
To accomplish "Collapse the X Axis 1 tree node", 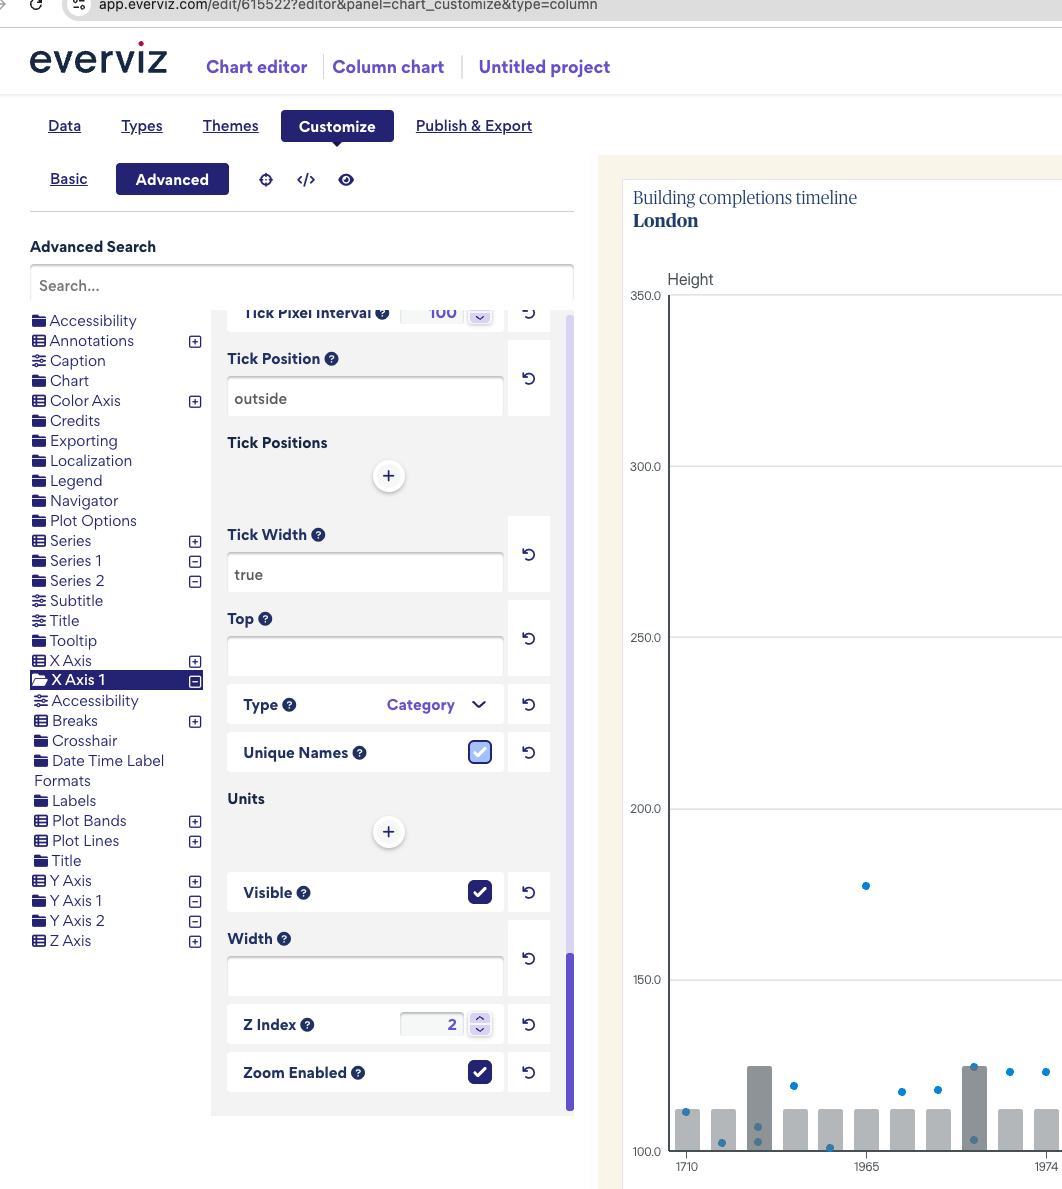I will pyautogui.click(x=195, y=681).
